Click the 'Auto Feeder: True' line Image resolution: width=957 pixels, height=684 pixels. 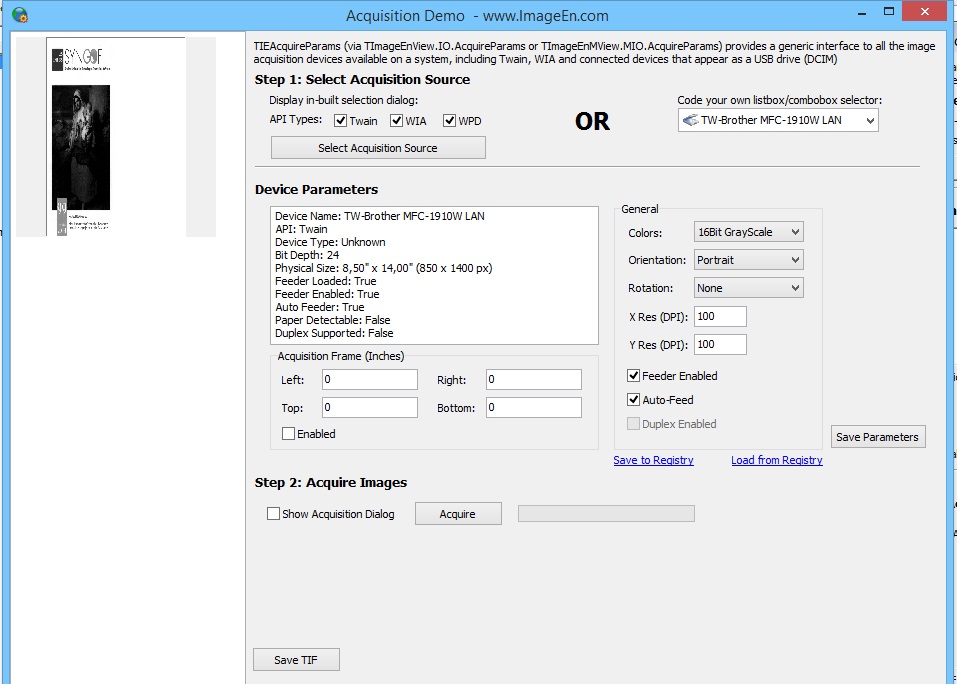pos(319,307)
